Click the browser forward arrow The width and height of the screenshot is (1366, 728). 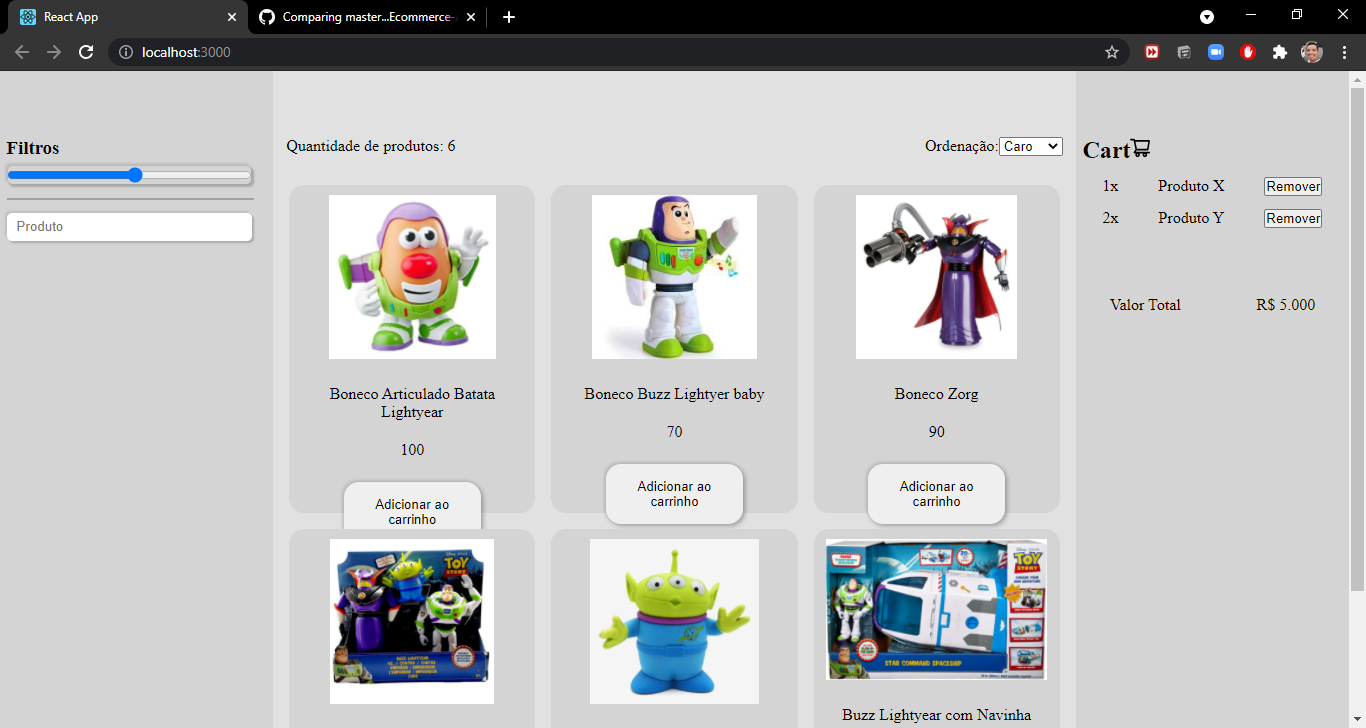[54, 52]
